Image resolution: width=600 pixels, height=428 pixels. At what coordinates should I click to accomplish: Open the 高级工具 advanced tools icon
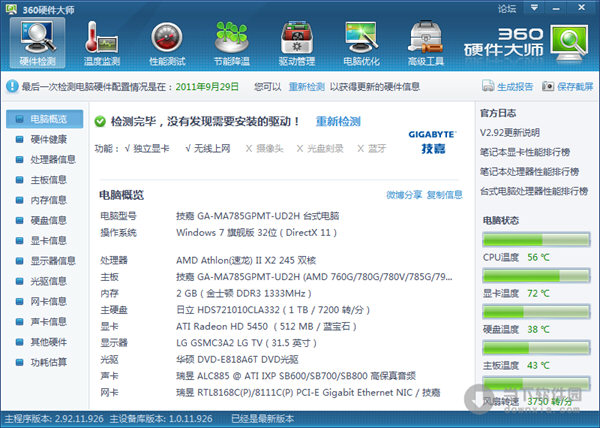click(x=425, y=42)
